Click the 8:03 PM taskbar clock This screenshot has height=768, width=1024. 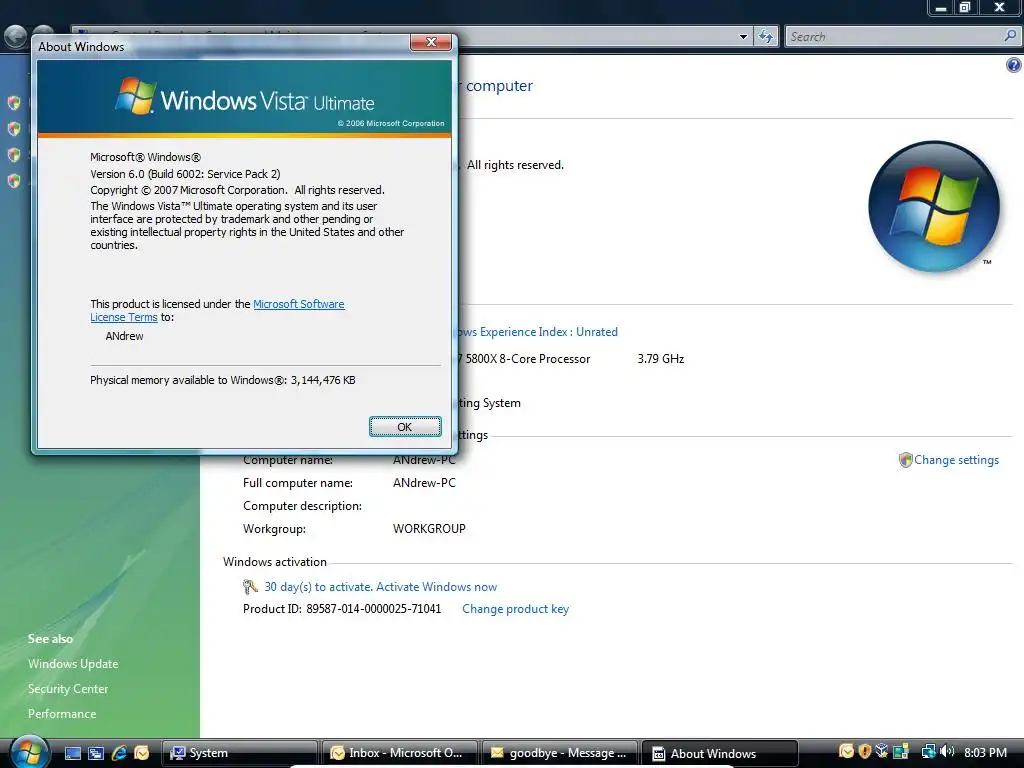point(985,752)
